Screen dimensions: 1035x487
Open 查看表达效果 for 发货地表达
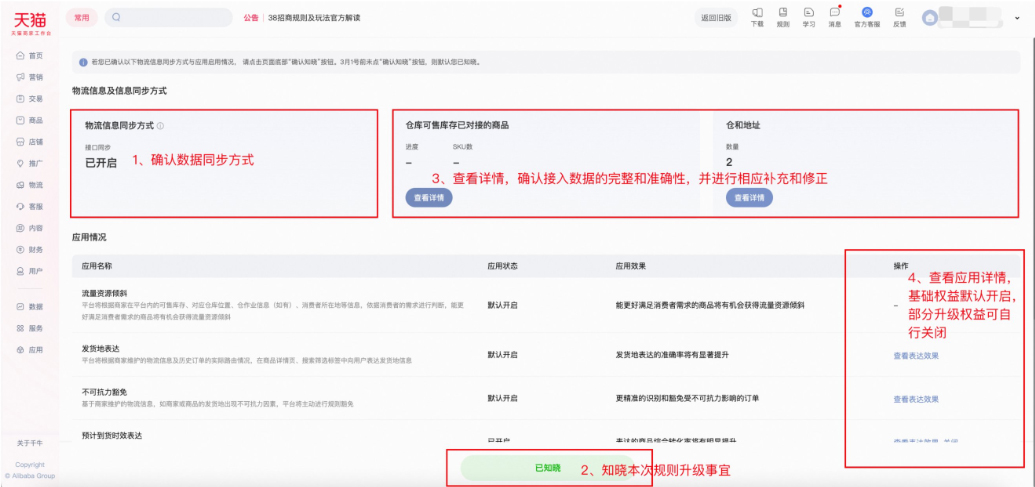pos(916,356)
